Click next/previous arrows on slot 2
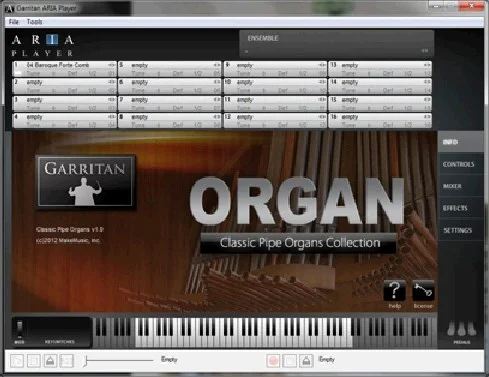489x377 pixels. point(112,82)
